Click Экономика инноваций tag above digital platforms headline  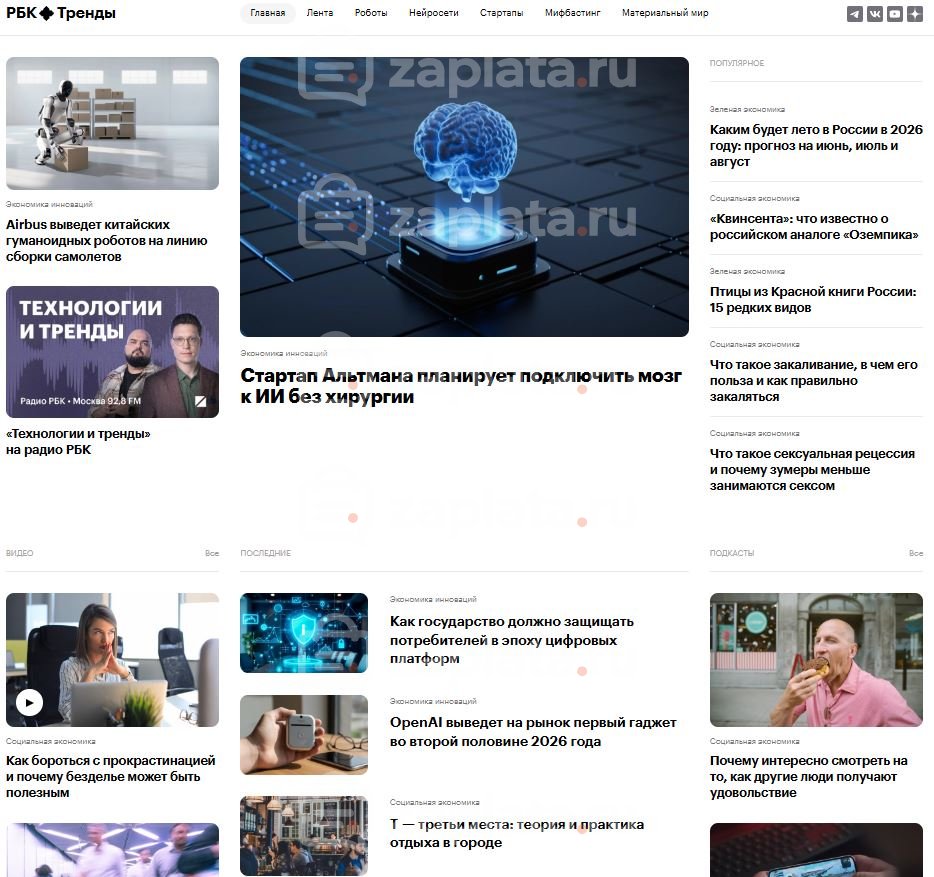433,599
